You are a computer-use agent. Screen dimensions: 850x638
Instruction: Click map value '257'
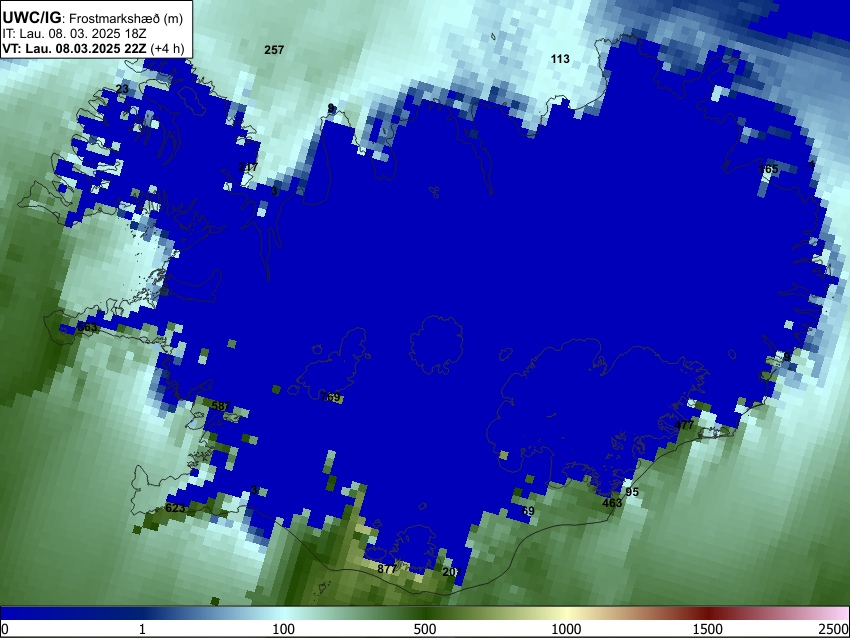tap(274, 50)
